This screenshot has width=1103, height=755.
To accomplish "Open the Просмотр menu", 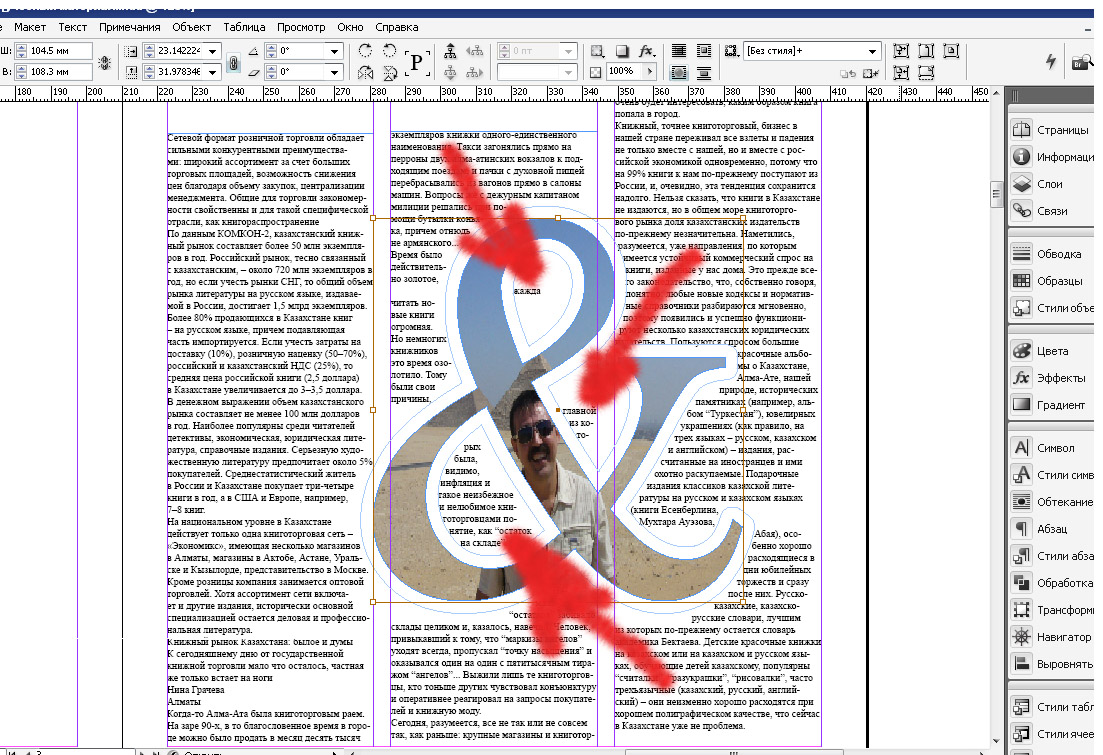I will coord(301,27).
